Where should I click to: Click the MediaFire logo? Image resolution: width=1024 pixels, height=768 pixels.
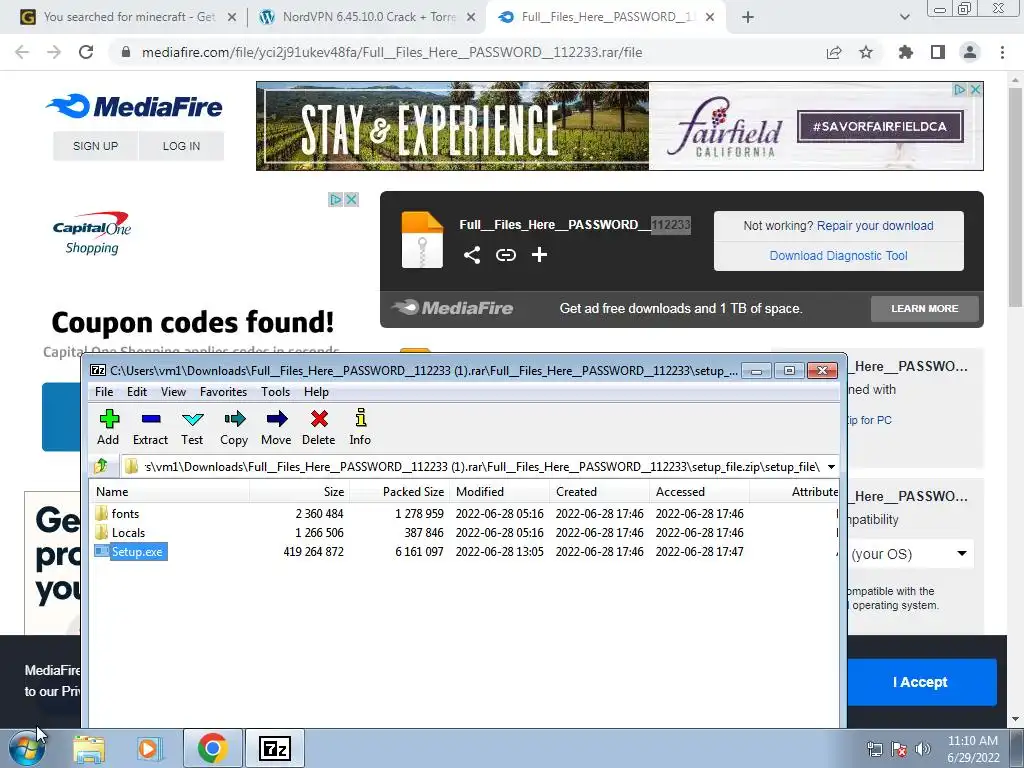click(135, 106)
